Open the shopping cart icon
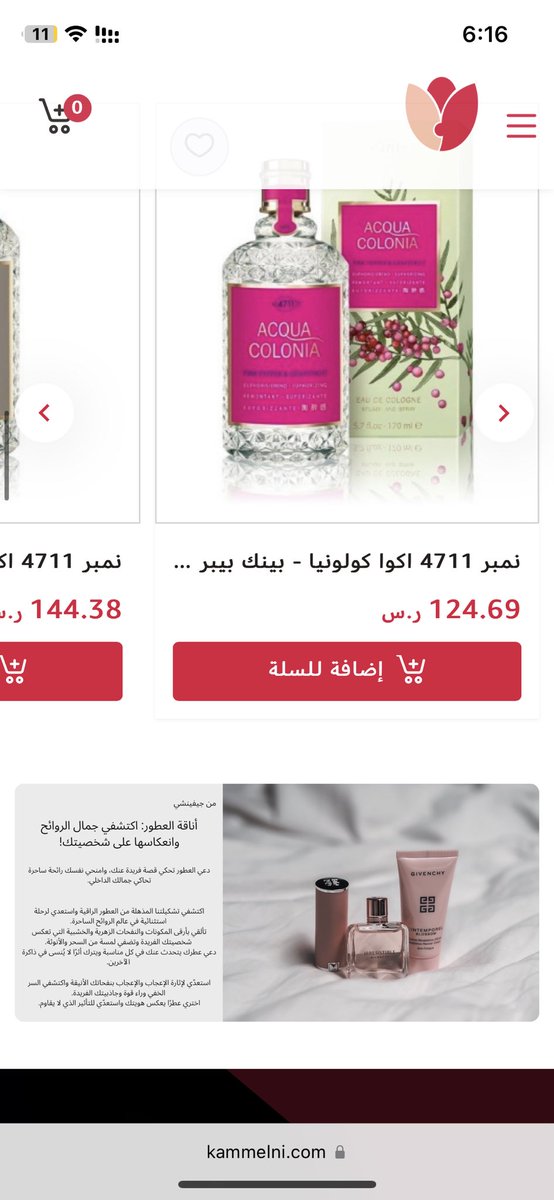The width and height of the screenshot is (554, 1200). [x=56, y=117]
